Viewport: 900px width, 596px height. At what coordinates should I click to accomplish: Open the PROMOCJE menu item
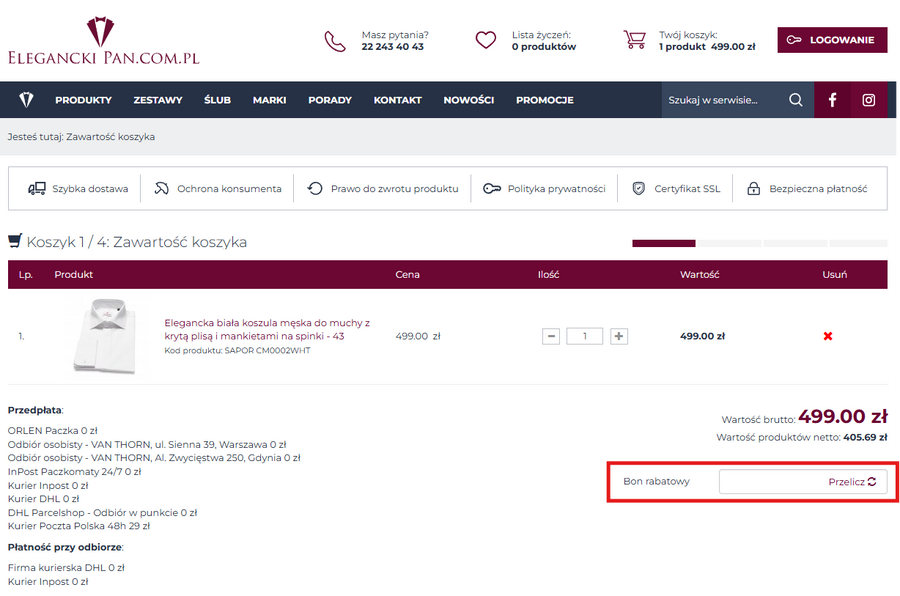pos(544,100)
